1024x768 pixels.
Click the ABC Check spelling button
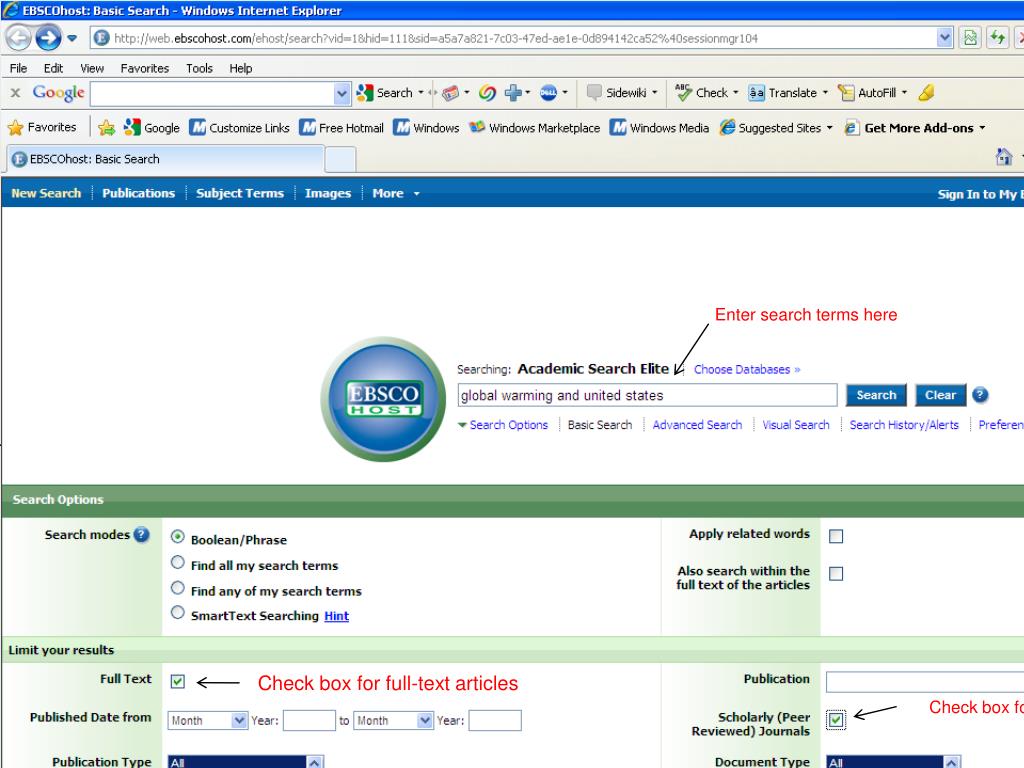click(x=701, y=93)
